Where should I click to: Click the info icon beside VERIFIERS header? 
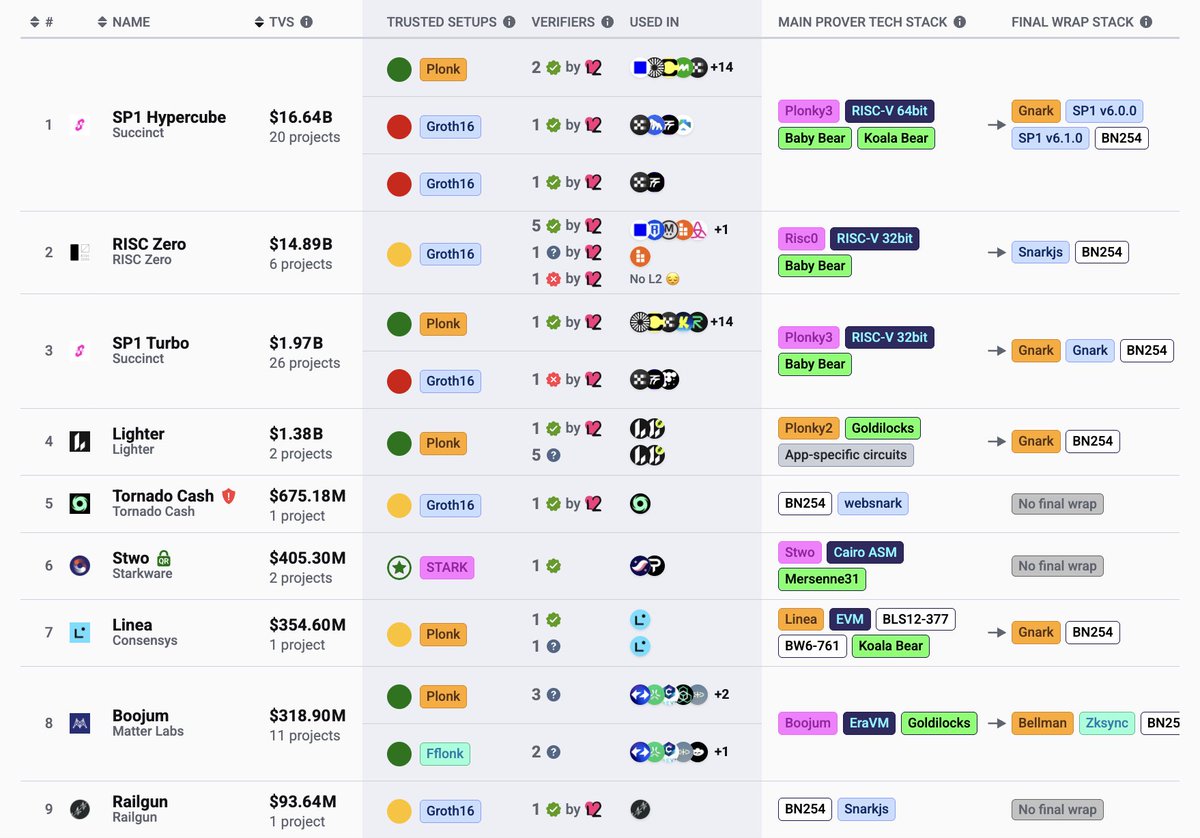click(x=606, y=21)
